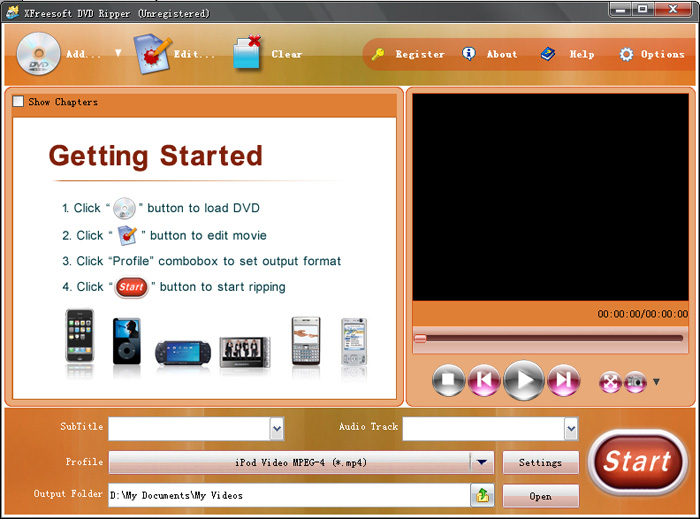Viewport: 700px width, 519px height.
Task: Click the playback time 00:00:00/00:00:00
Action: click(642, 314)
